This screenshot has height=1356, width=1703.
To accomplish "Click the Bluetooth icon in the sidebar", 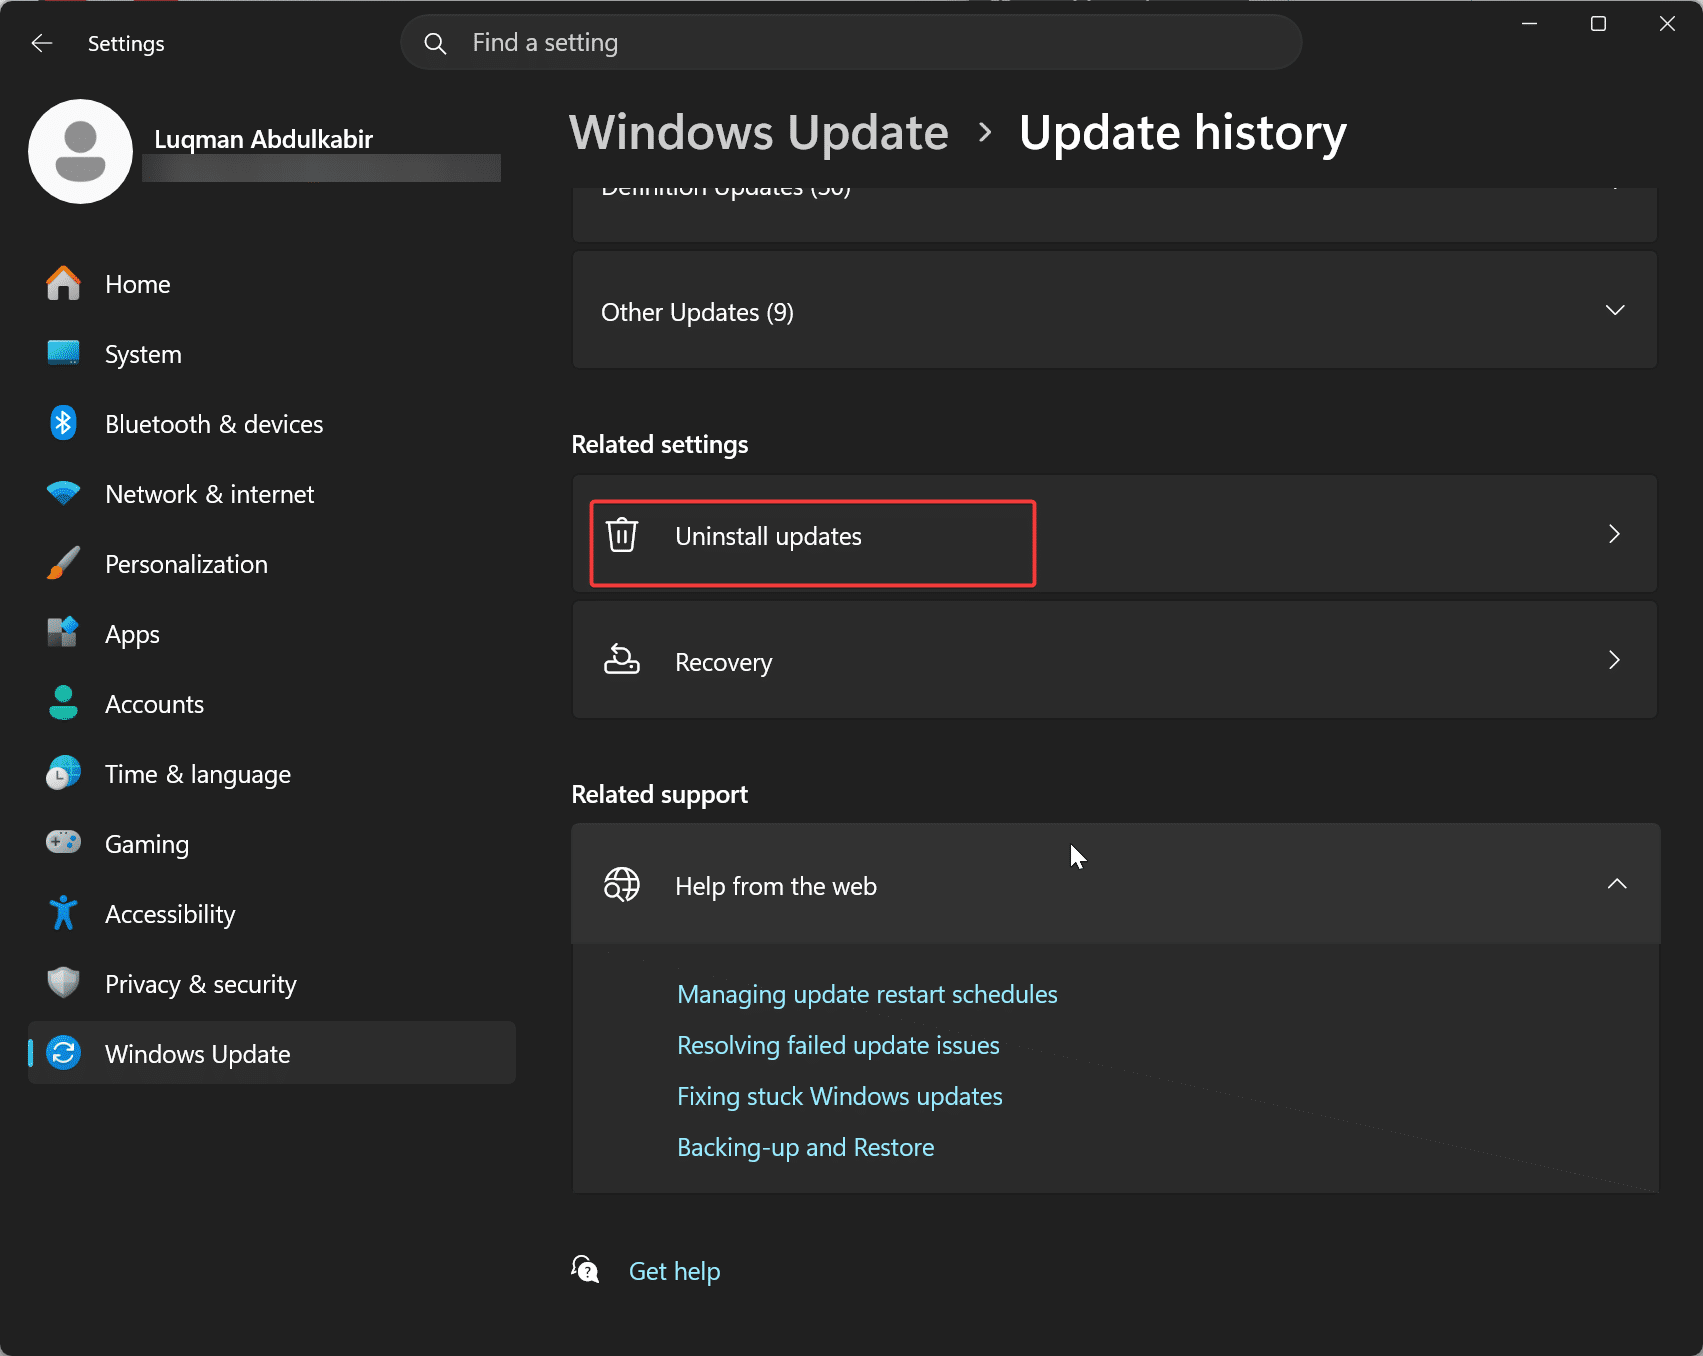I will click(x=63, y=424).
